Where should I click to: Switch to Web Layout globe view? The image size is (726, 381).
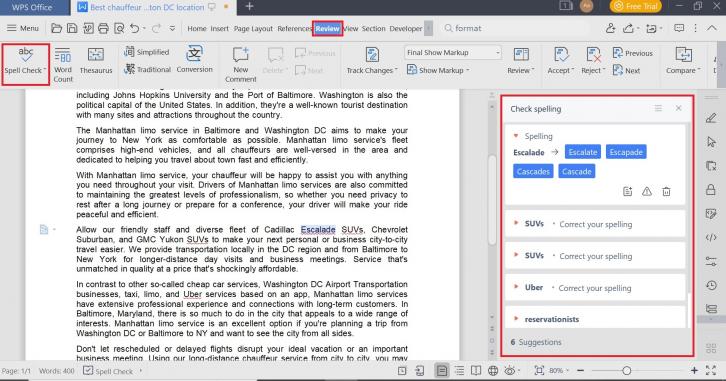[493, 370]
